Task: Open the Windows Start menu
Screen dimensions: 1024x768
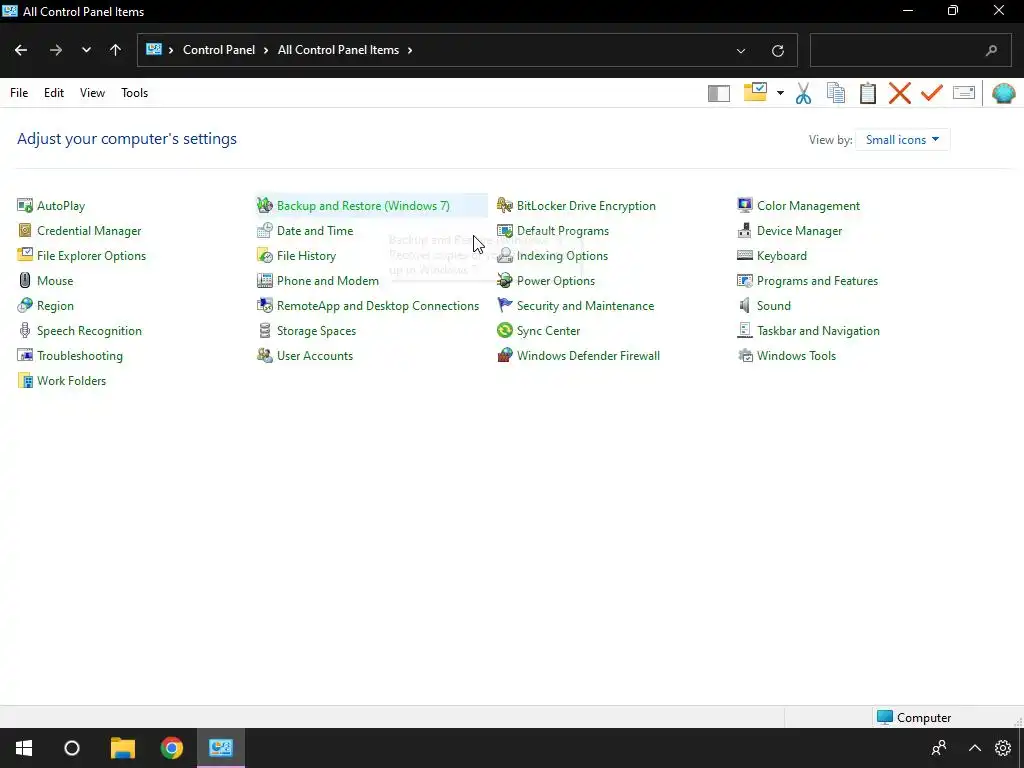Action: pos(24,748)
